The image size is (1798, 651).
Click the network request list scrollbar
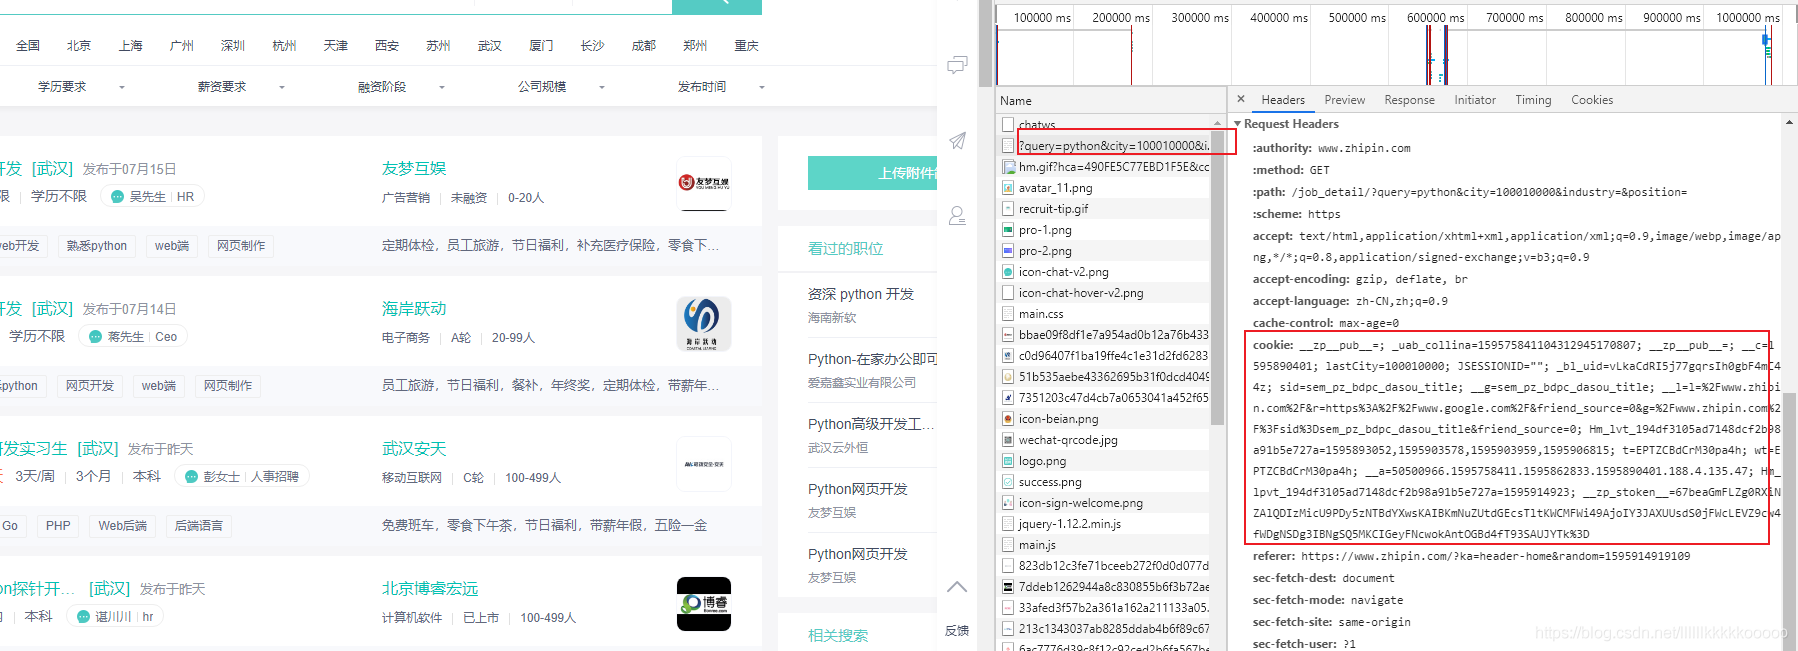coord(1217,277)
